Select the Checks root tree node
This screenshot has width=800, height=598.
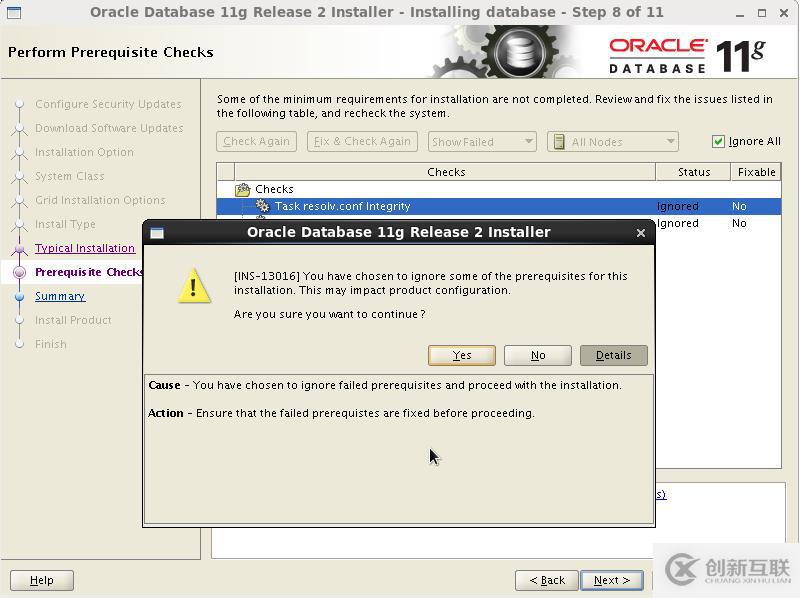[274, 189]
